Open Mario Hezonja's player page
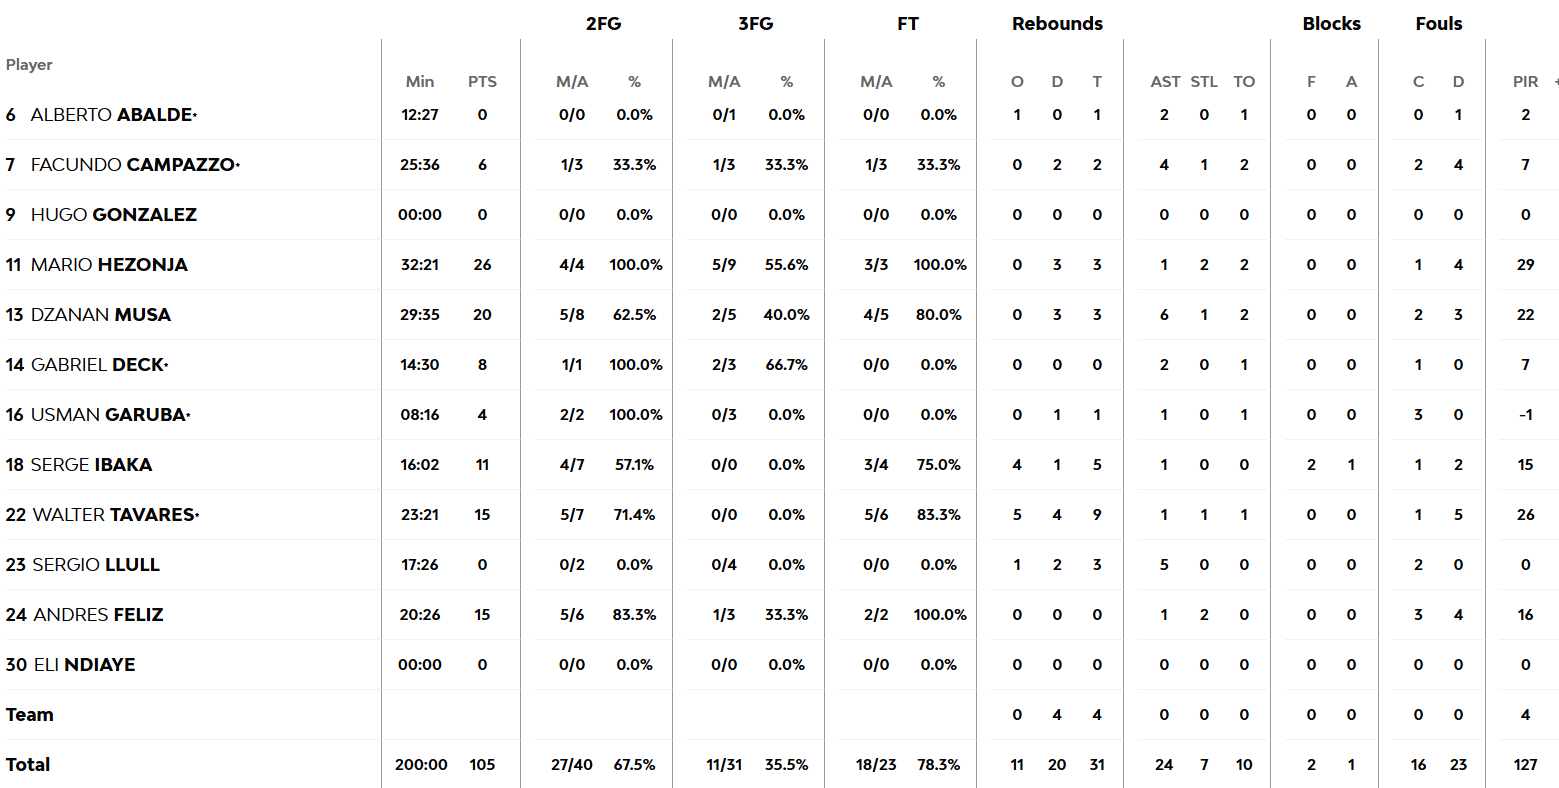Screen dimensions: 1559x788 [x=109, y=265]
